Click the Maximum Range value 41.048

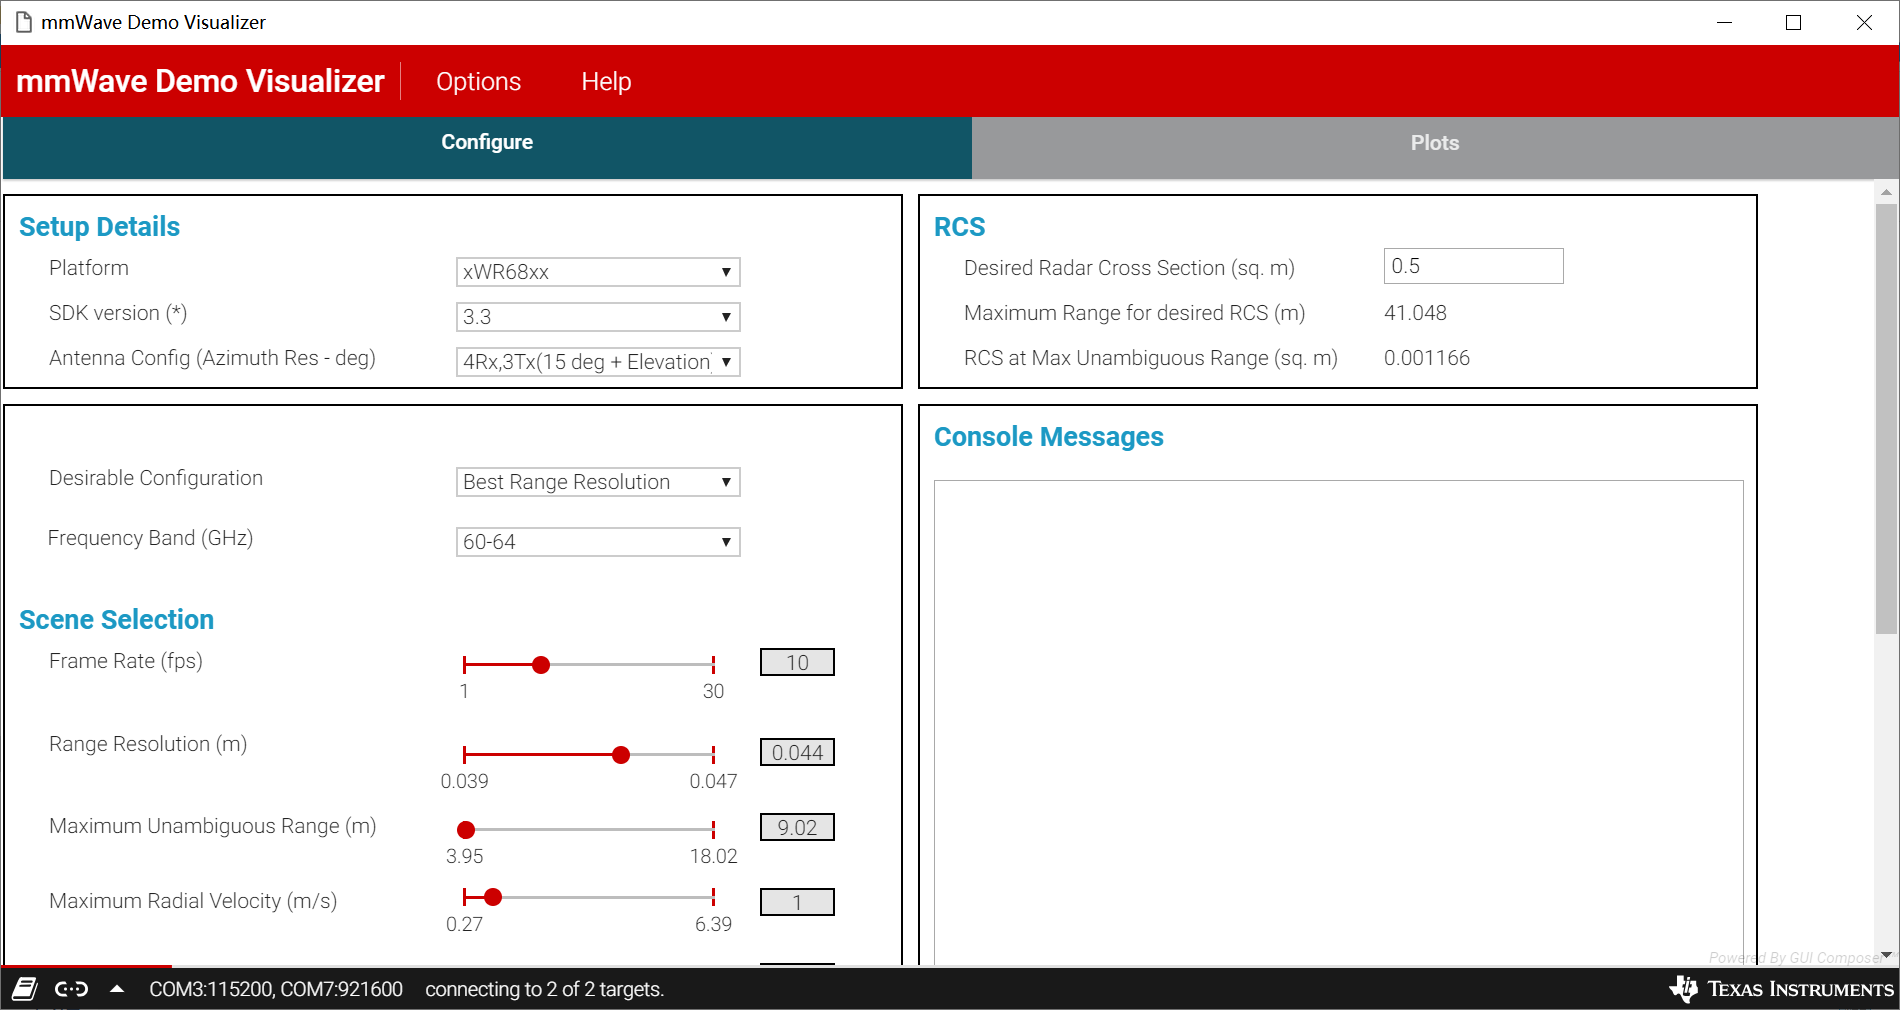coord(1415,313)
